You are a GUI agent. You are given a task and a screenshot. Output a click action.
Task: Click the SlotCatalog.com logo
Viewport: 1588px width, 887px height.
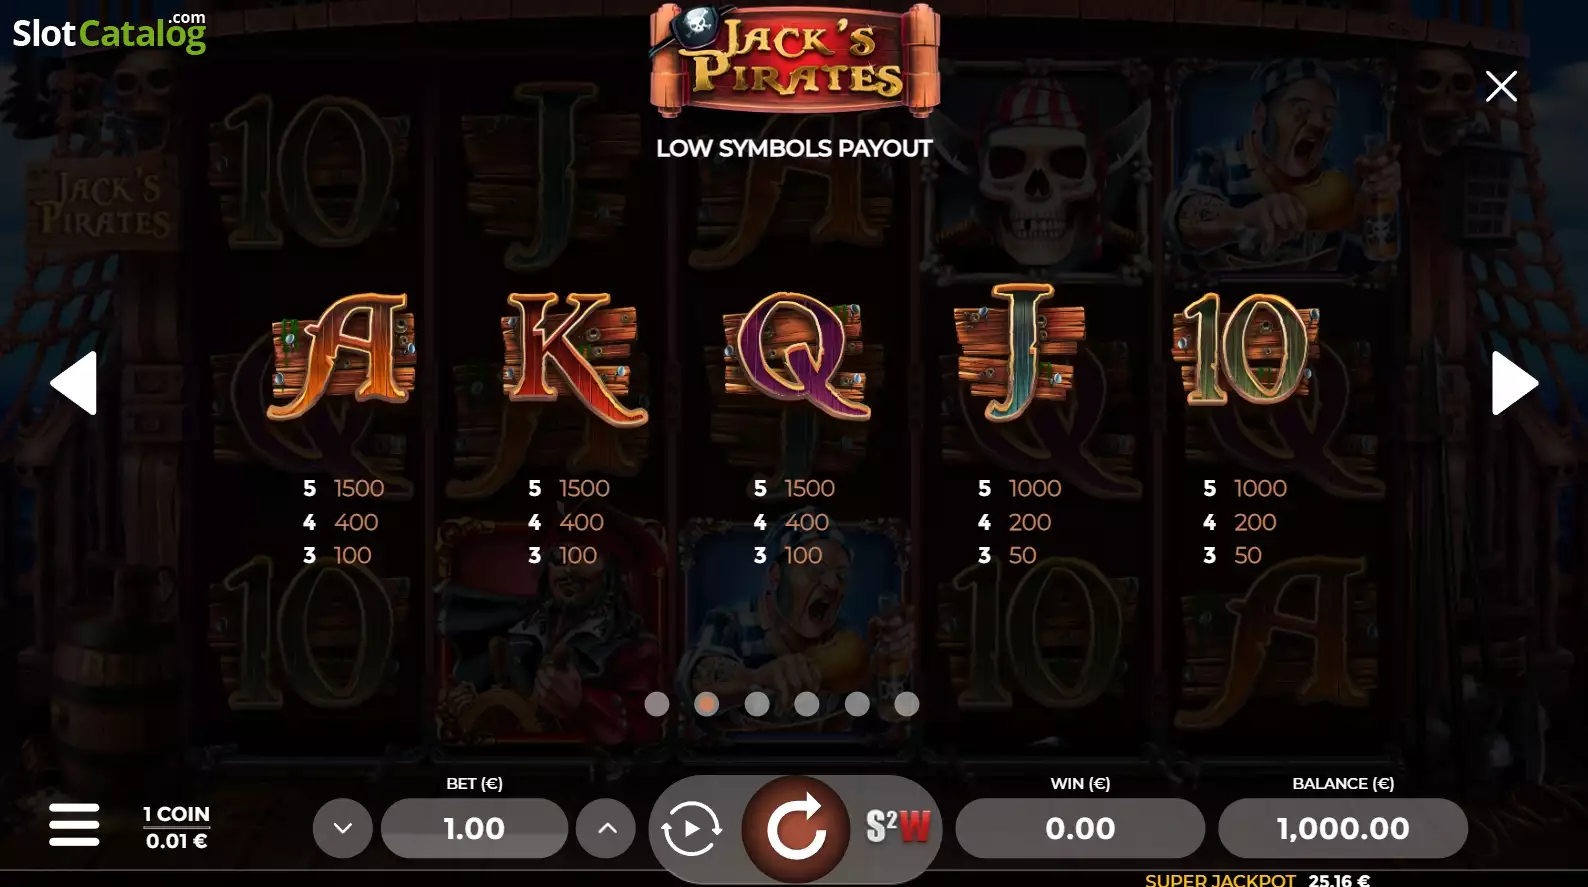pyautogui.click(x=109, y=32)
